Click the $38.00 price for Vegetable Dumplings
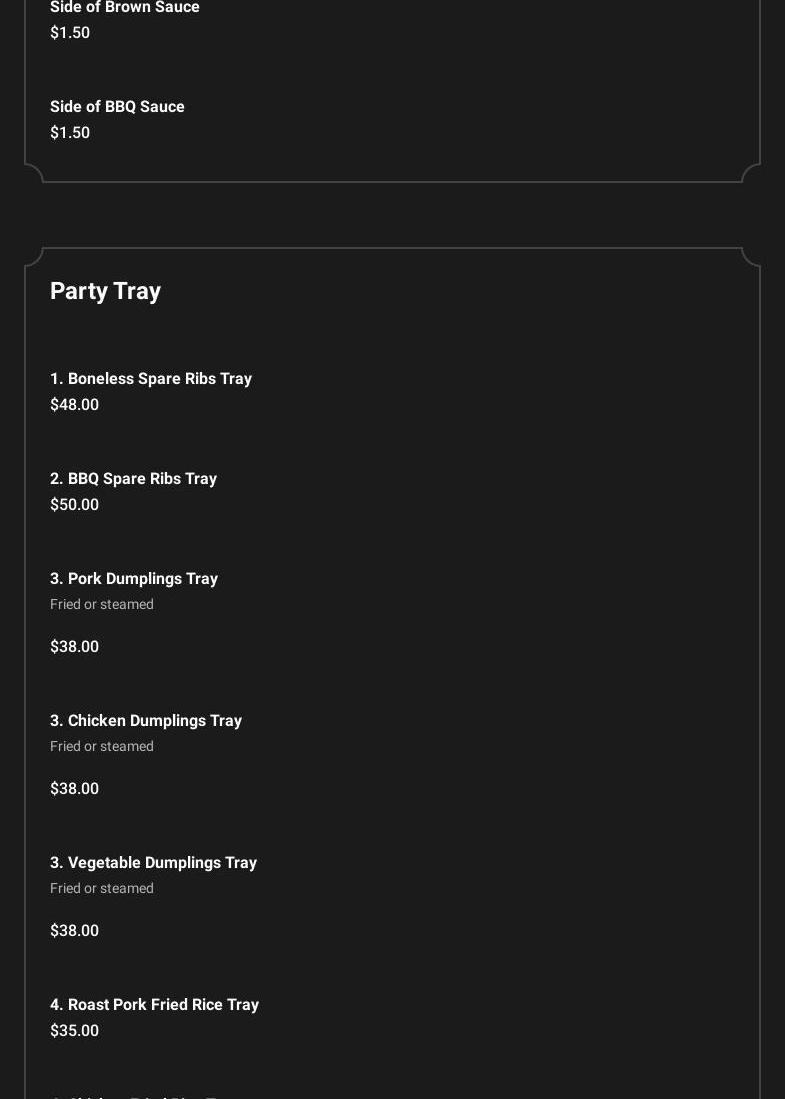This screenshot has height=1099, width=785. point(74,931)
